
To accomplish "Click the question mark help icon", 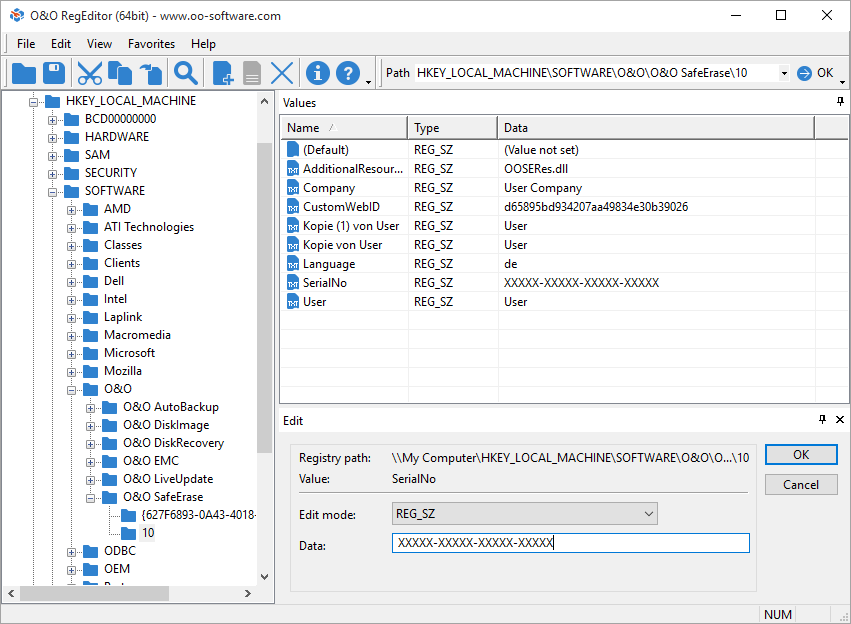I will [x=347, y=73].
